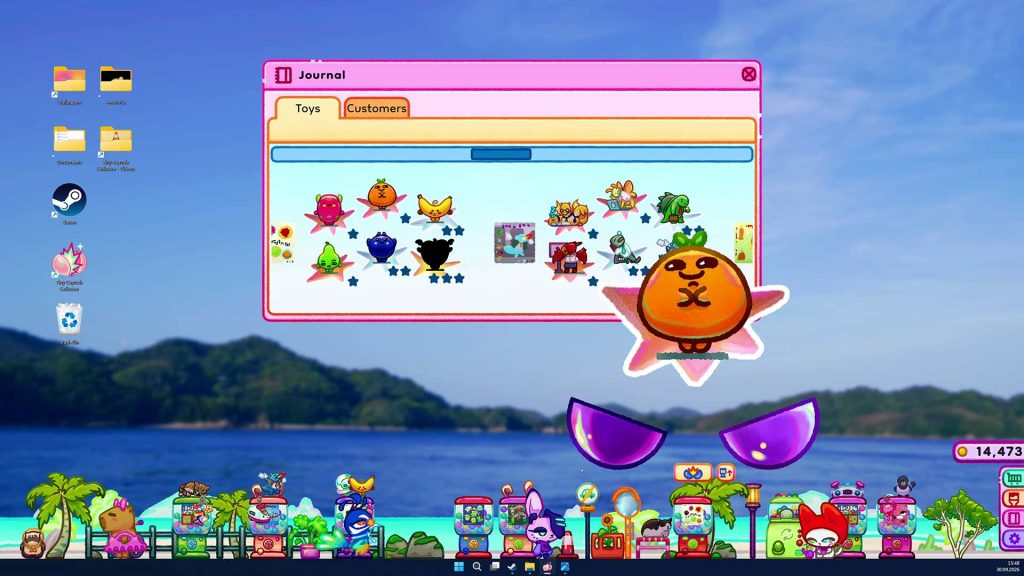Screen dimensions: 1024x576
Task: Select the green pear toy
Action: [x=328, y=260]
